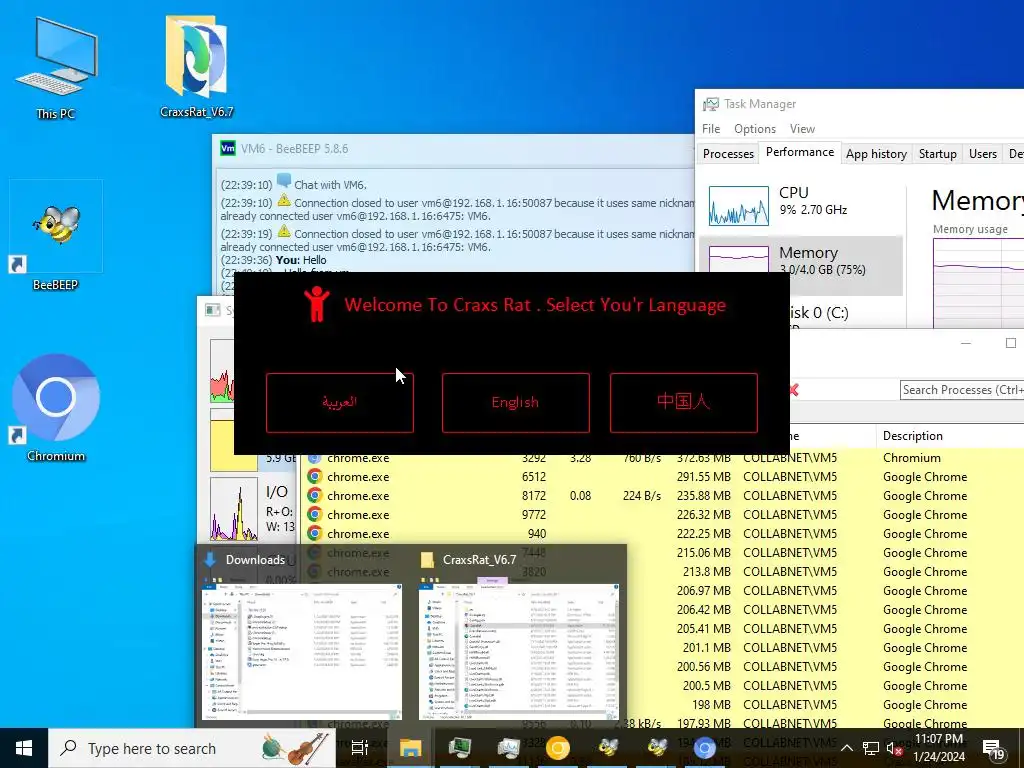This screenshot has height=768, width=1024.
Task: Launch Chromium from its desktop shortcut
Action: 56,406
